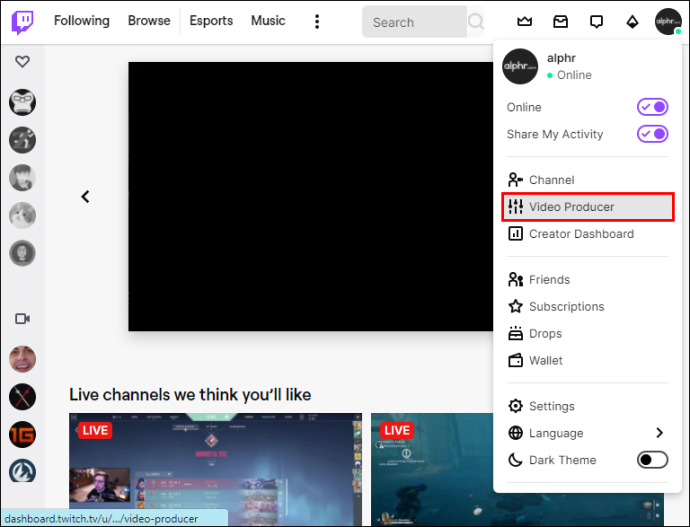The width and height of the screenshot is (690, 527).
Task: Open the Whispers chat bubble icon
Action: coord(596,22)
